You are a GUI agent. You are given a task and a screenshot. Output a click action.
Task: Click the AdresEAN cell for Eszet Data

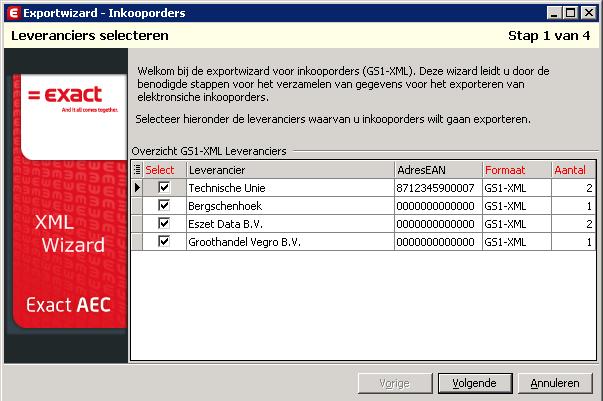[x=438, y=224]
